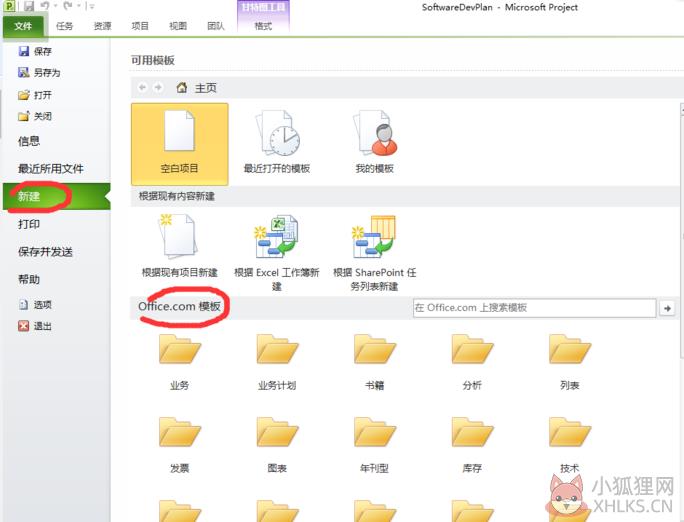Click the forward arrow in template navigation
The image size is (684, 522).
pyautogui.click(x=158, y=87)
